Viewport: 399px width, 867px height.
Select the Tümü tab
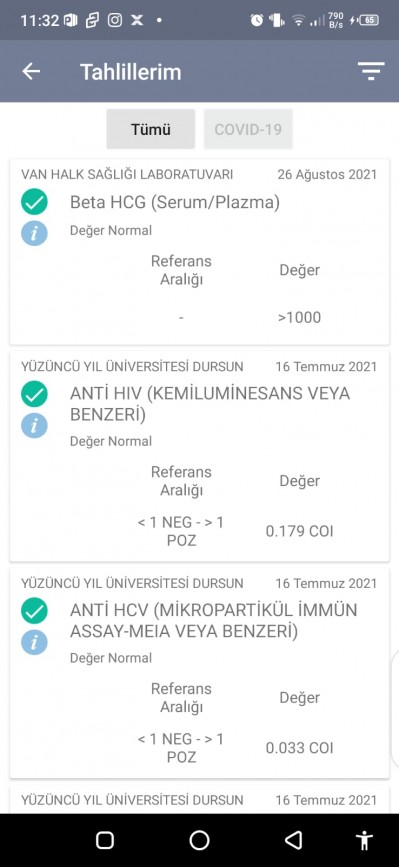(x=151, y=129)
